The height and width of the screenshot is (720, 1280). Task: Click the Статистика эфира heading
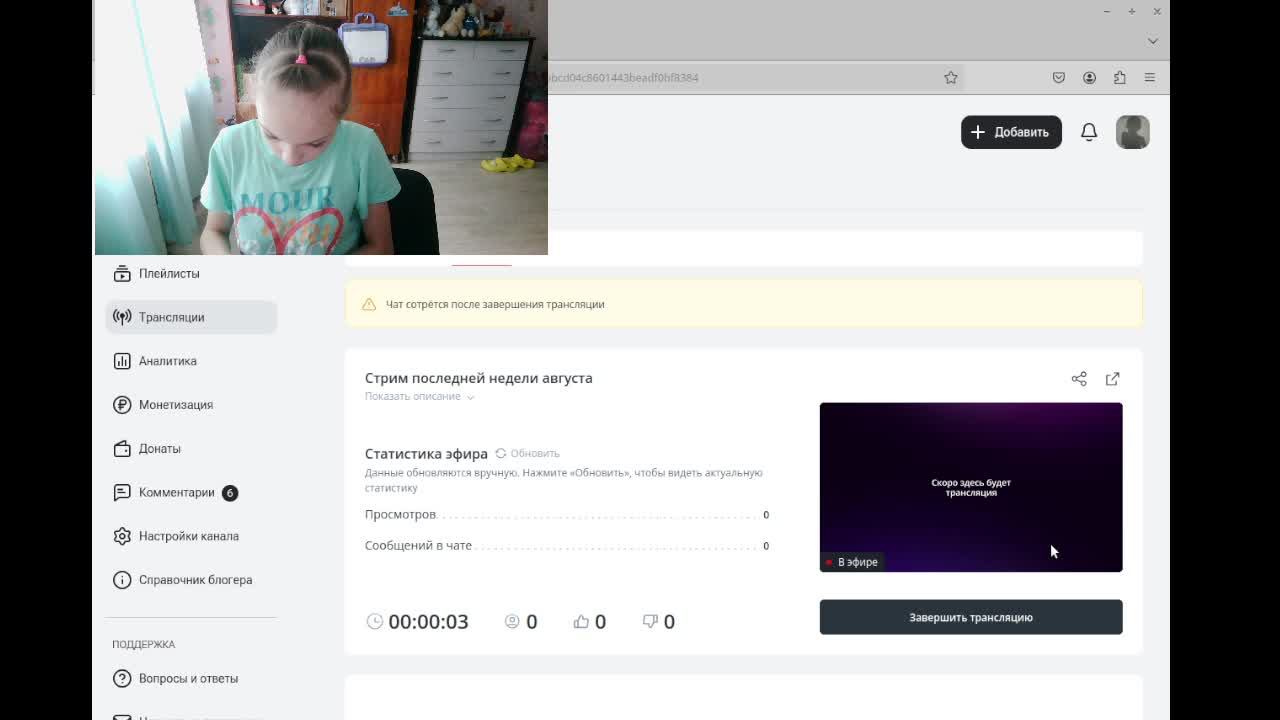pos(426,454)
